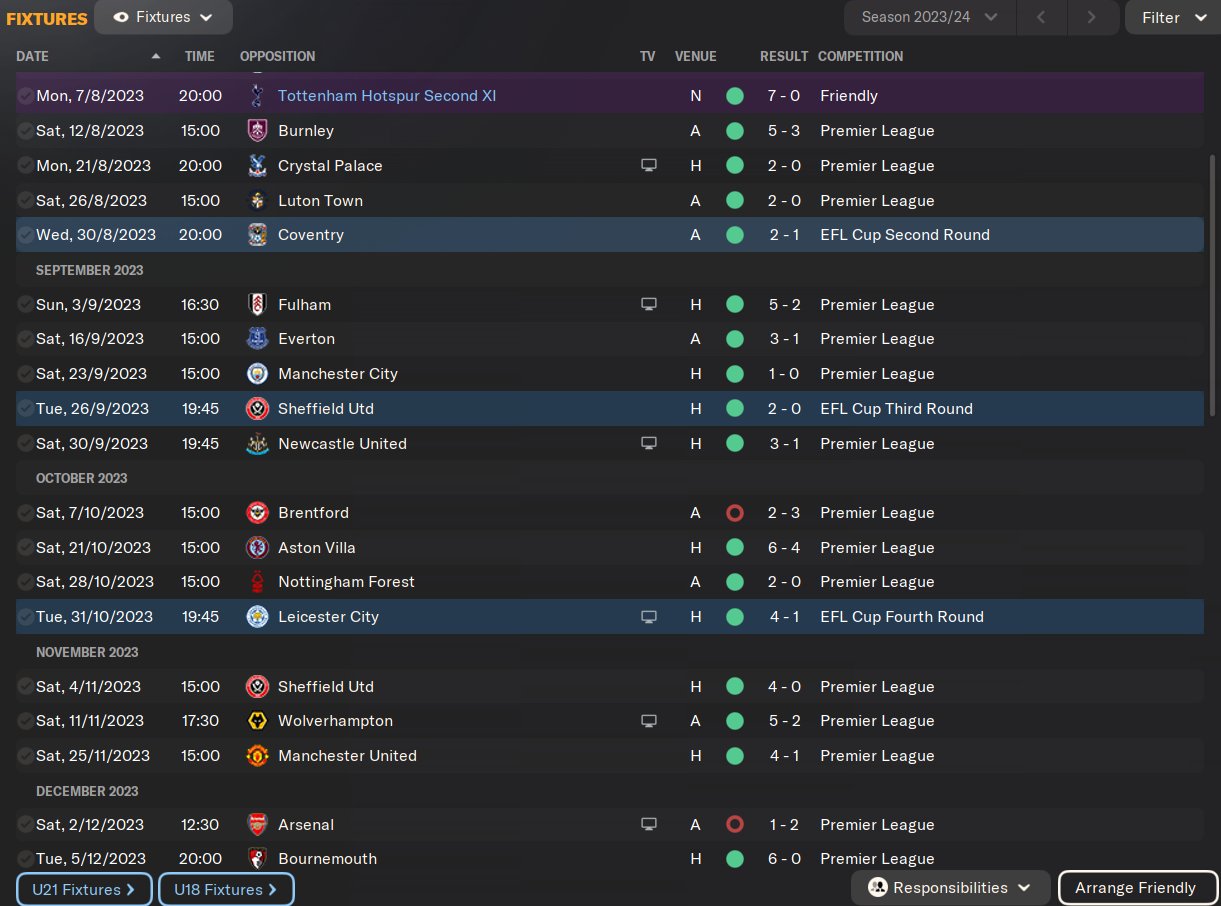The width and height of the screenshot is (1221, 906).
Task: Toggle the checkmark beside Sat, 4/11/2023 fixture
Action: coord(25,687)
